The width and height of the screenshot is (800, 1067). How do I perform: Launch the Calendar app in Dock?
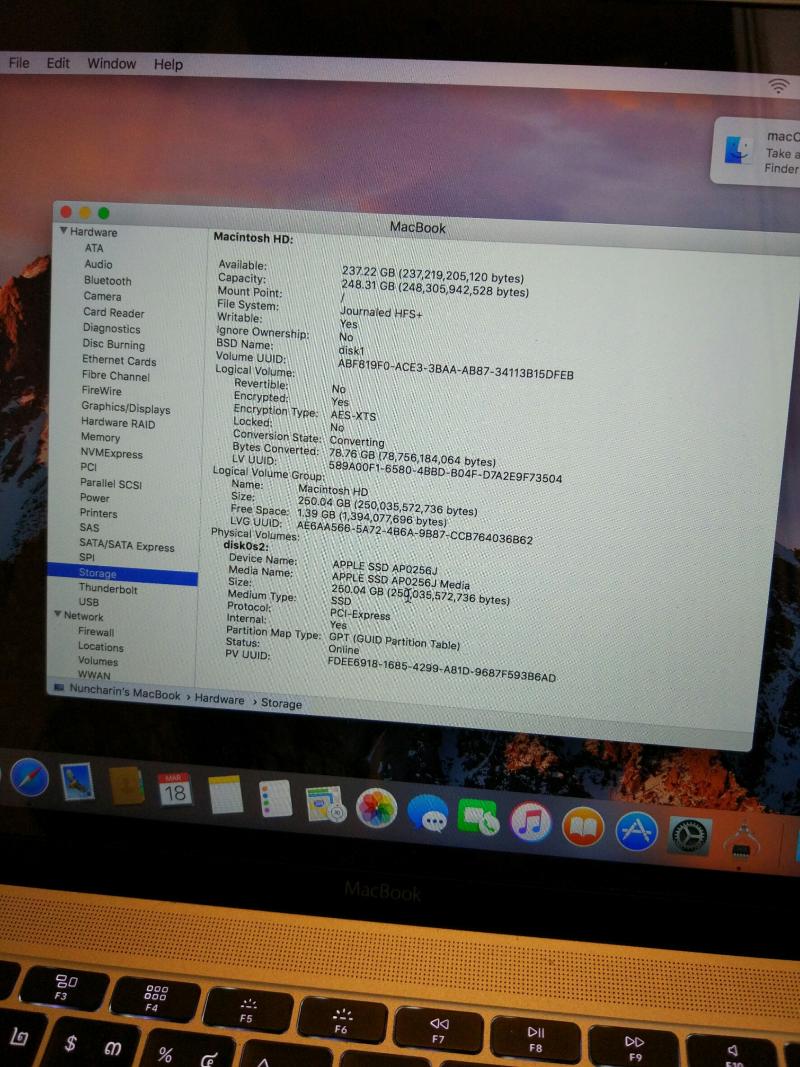click(175, 790)
